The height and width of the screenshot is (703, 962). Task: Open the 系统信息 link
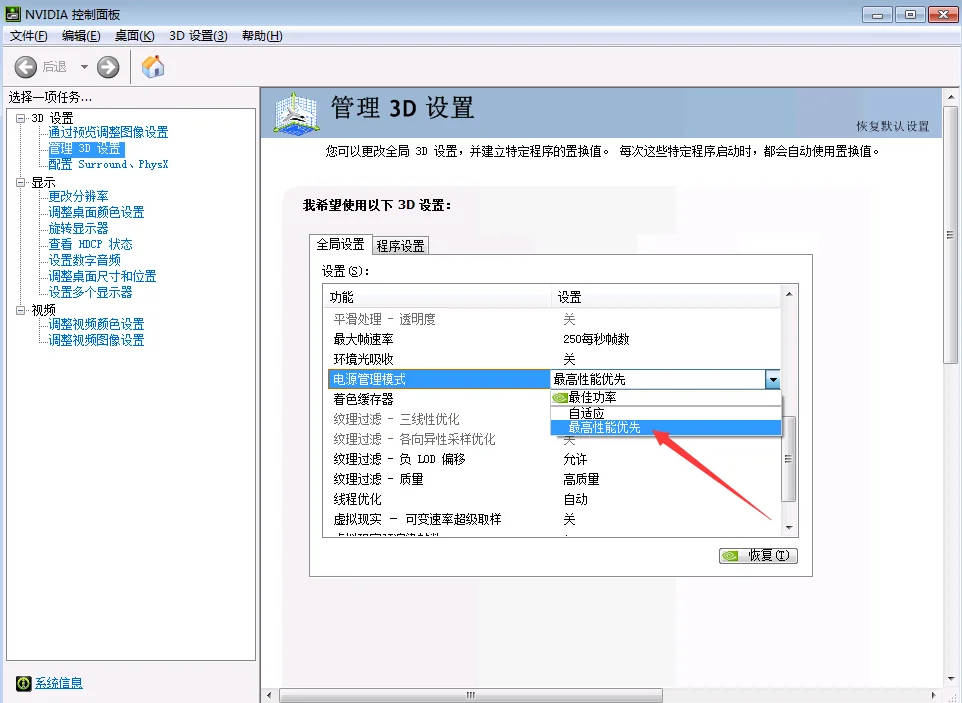click(x=58, y=683)
